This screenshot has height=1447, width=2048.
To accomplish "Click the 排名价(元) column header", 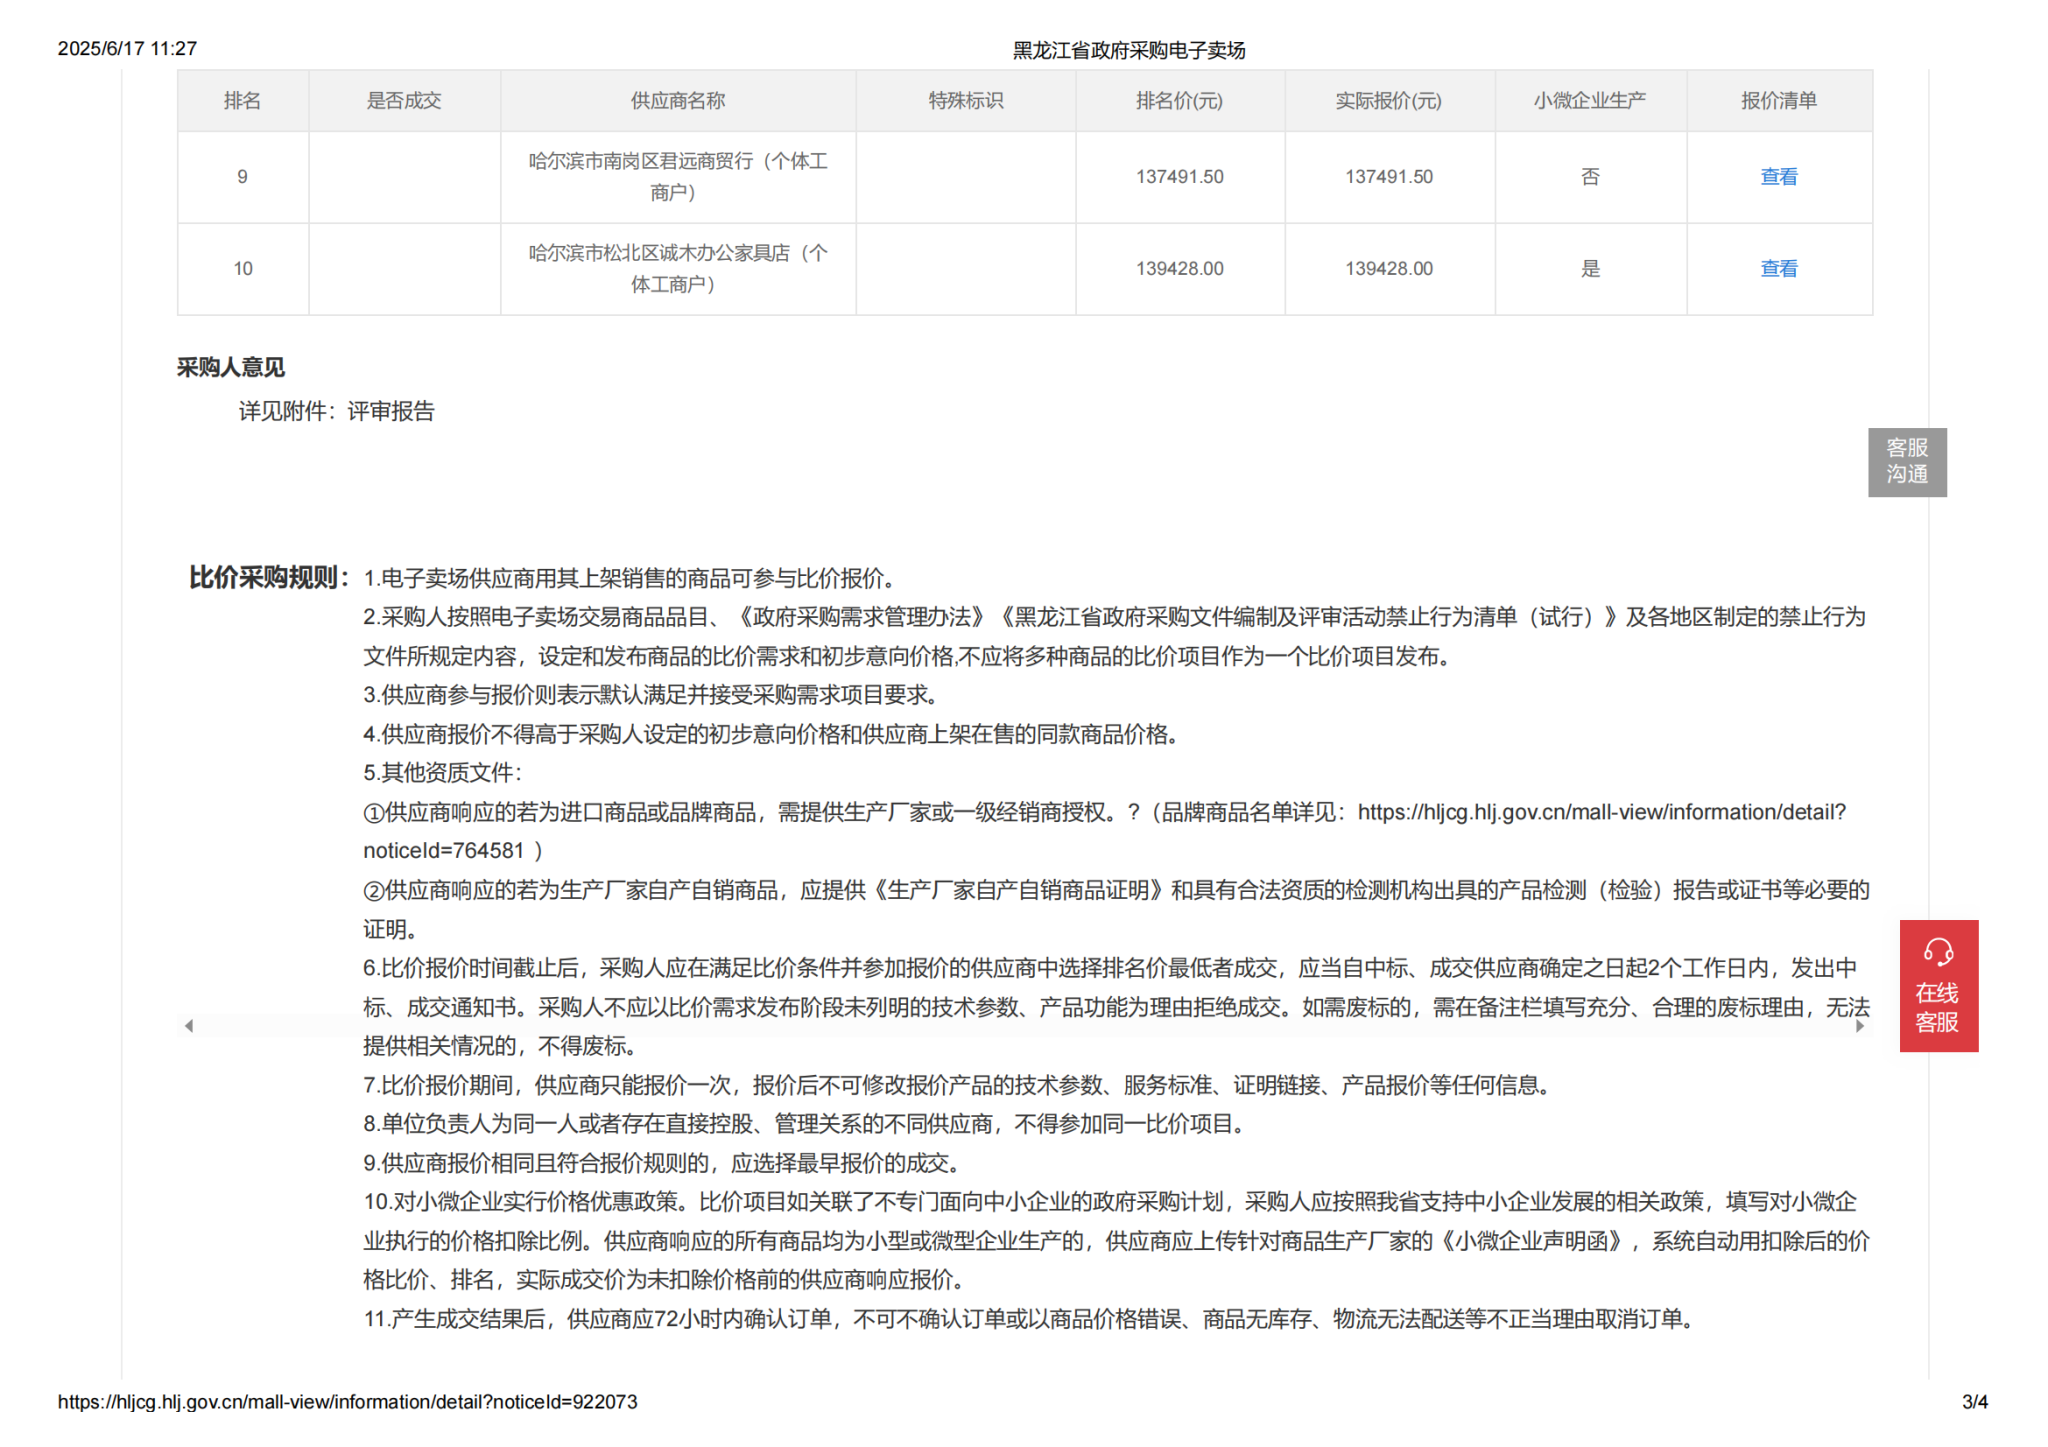I will [x=1179, y=101].
